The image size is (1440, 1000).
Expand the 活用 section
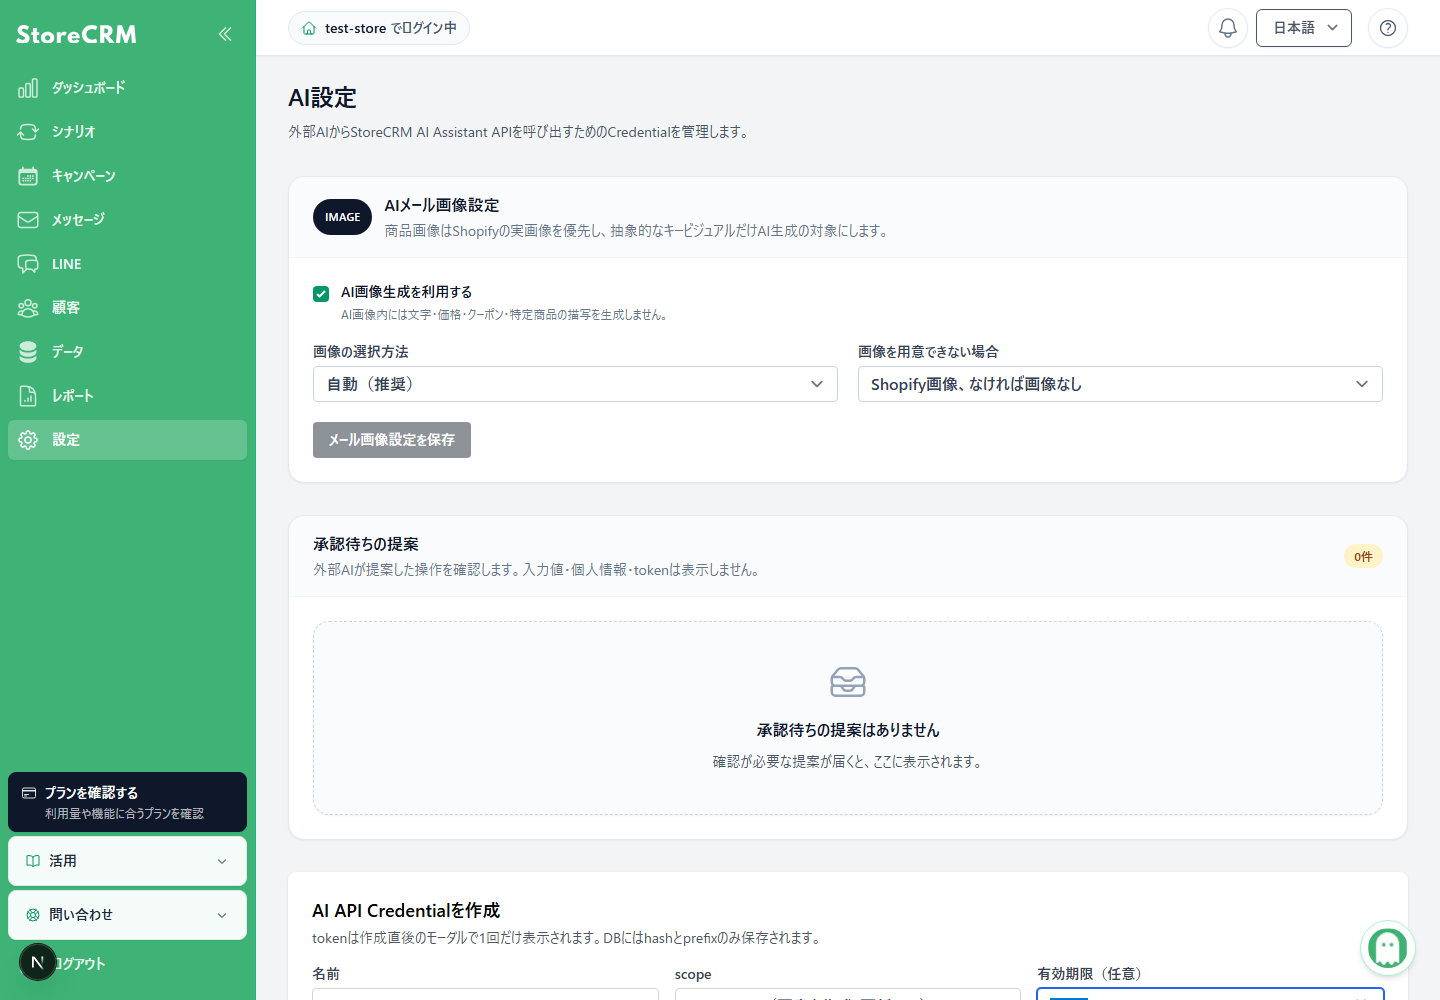tap(127, 861)
